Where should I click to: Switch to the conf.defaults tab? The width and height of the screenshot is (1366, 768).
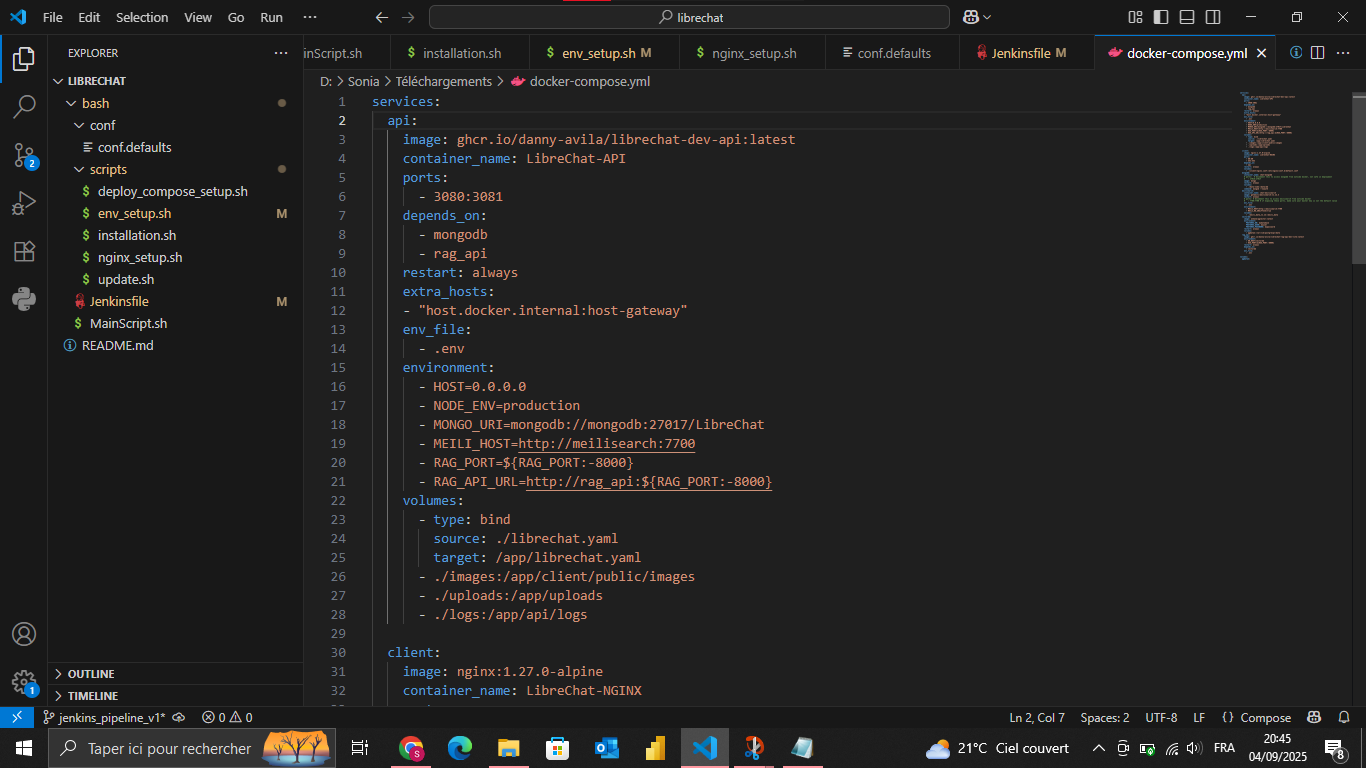(892, 53)
